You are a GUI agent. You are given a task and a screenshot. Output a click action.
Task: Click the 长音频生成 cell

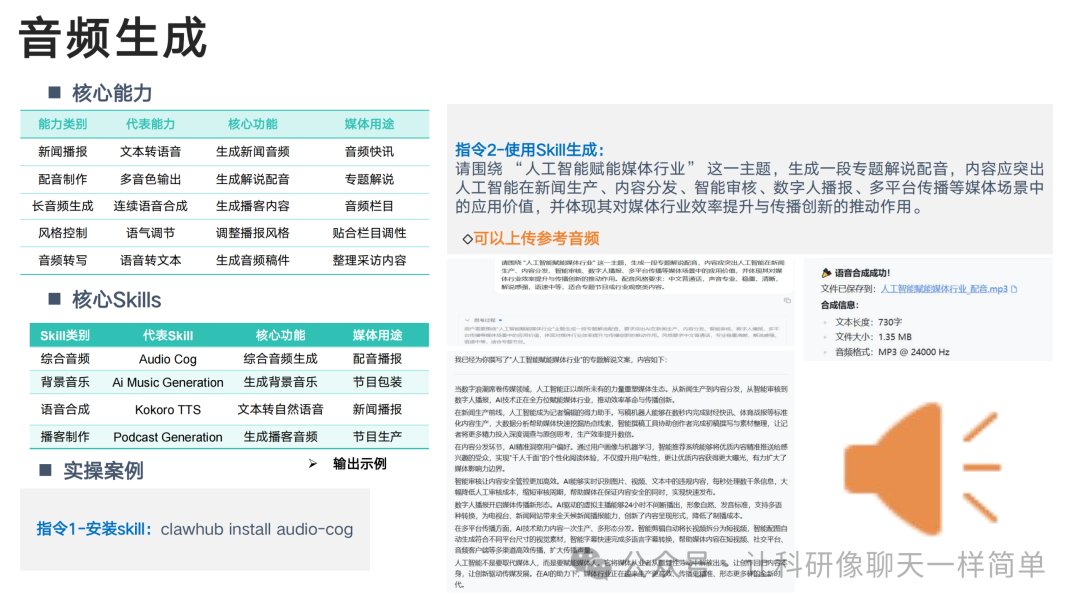tap(63, 206)
